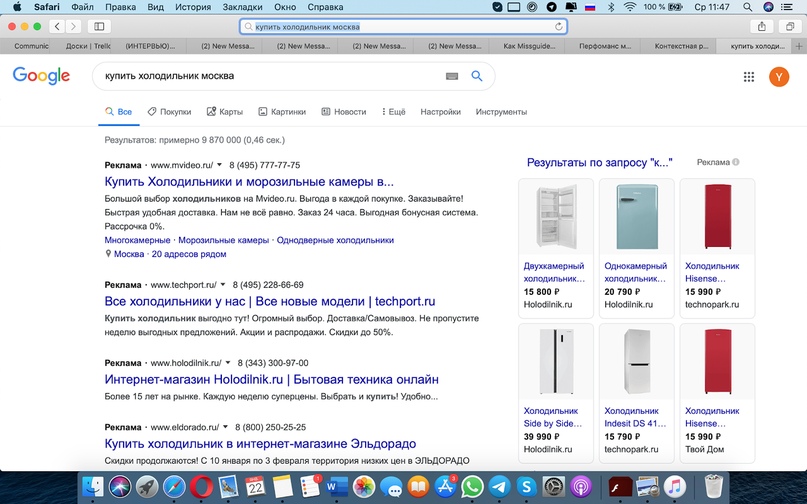The height and width of the screenshot is (504, 807).
Task: Expand dropdown arrow next to www.eldorado.ru
Action: tap(225, 427)
